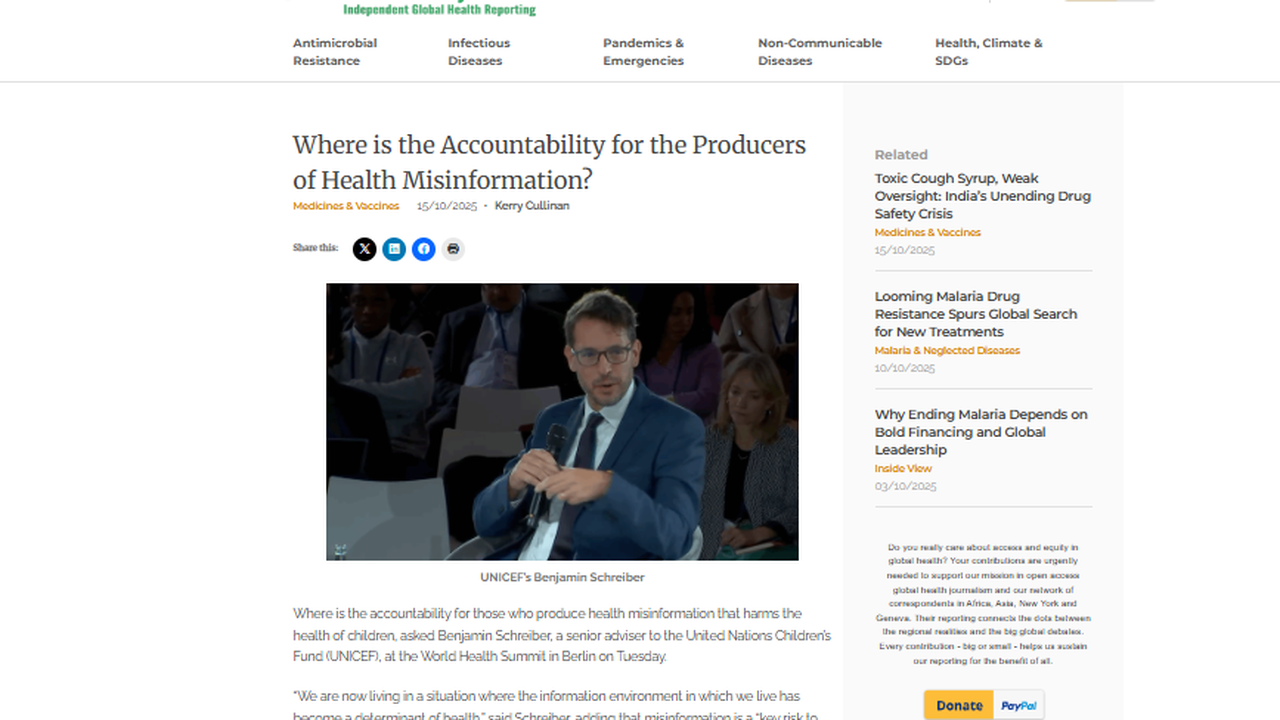Open Non-Communicable Diseases menu
The height and width of the screenshot is (720, 1280).
pos(820,52)
